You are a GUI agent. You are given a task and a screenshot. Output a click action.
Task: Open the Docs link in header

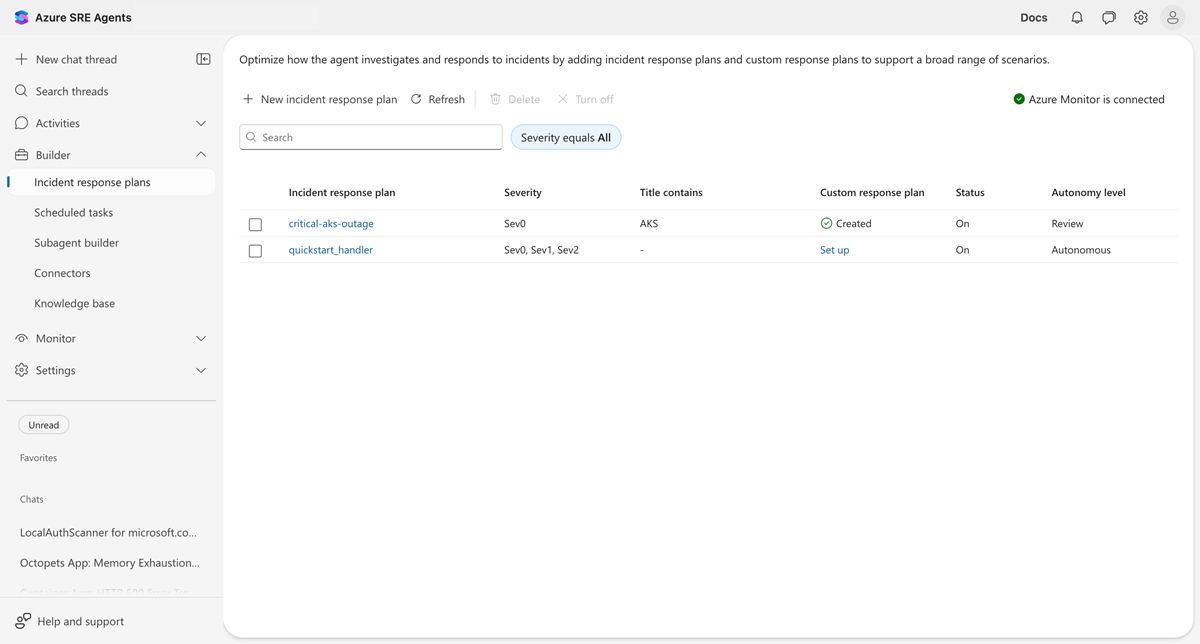[1034, 18]
